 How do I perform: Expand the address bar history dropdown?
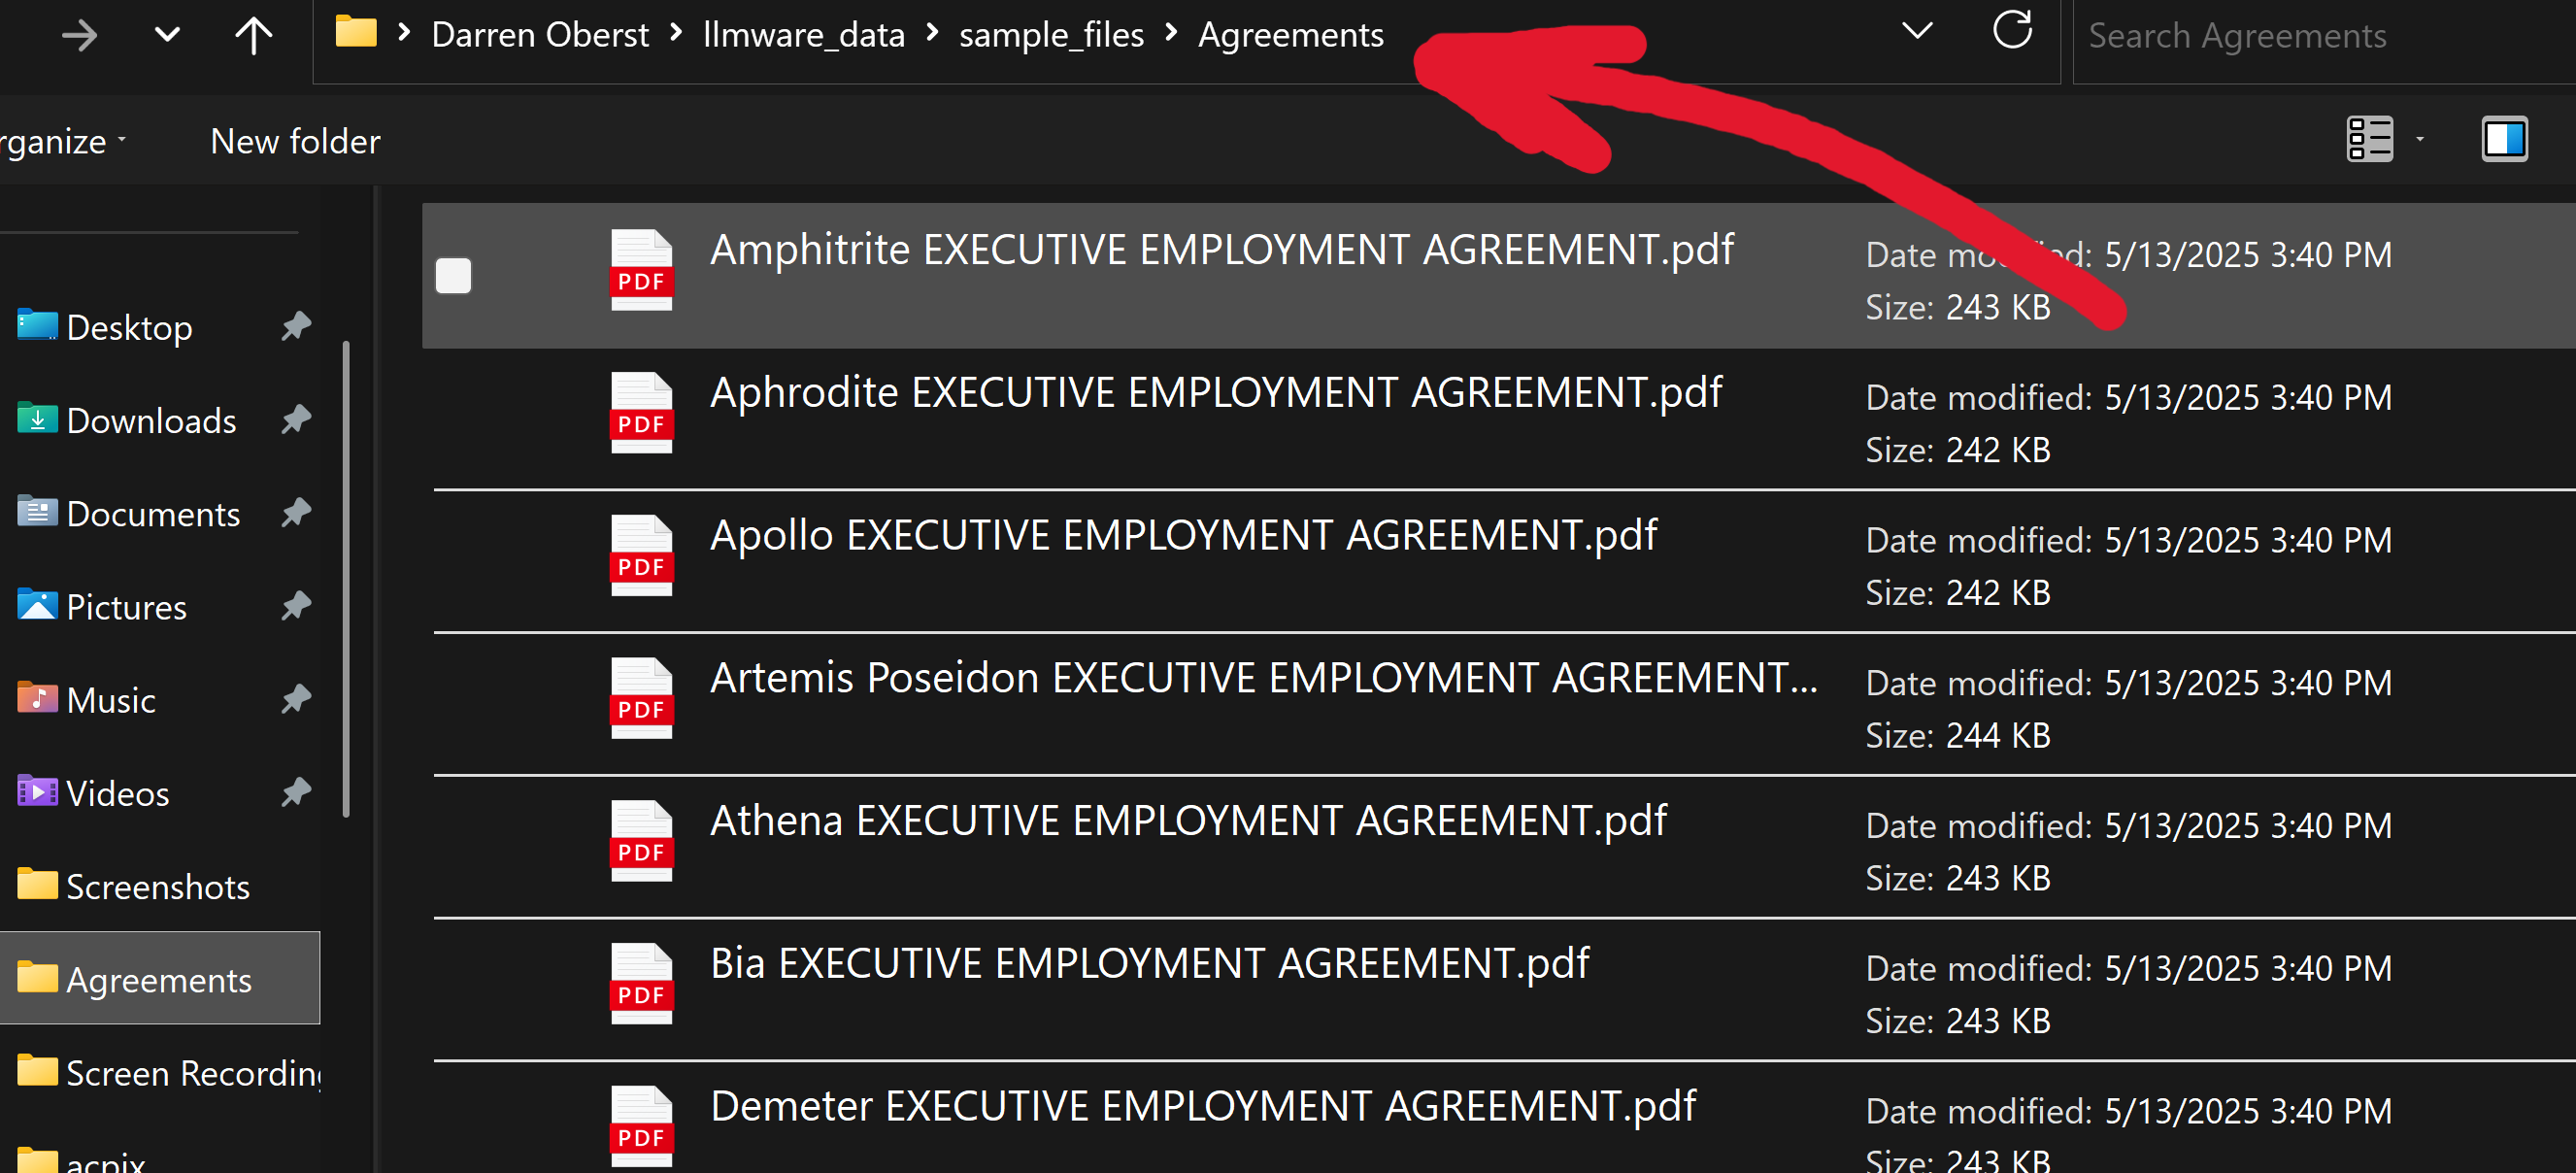tap(1916, 32)
